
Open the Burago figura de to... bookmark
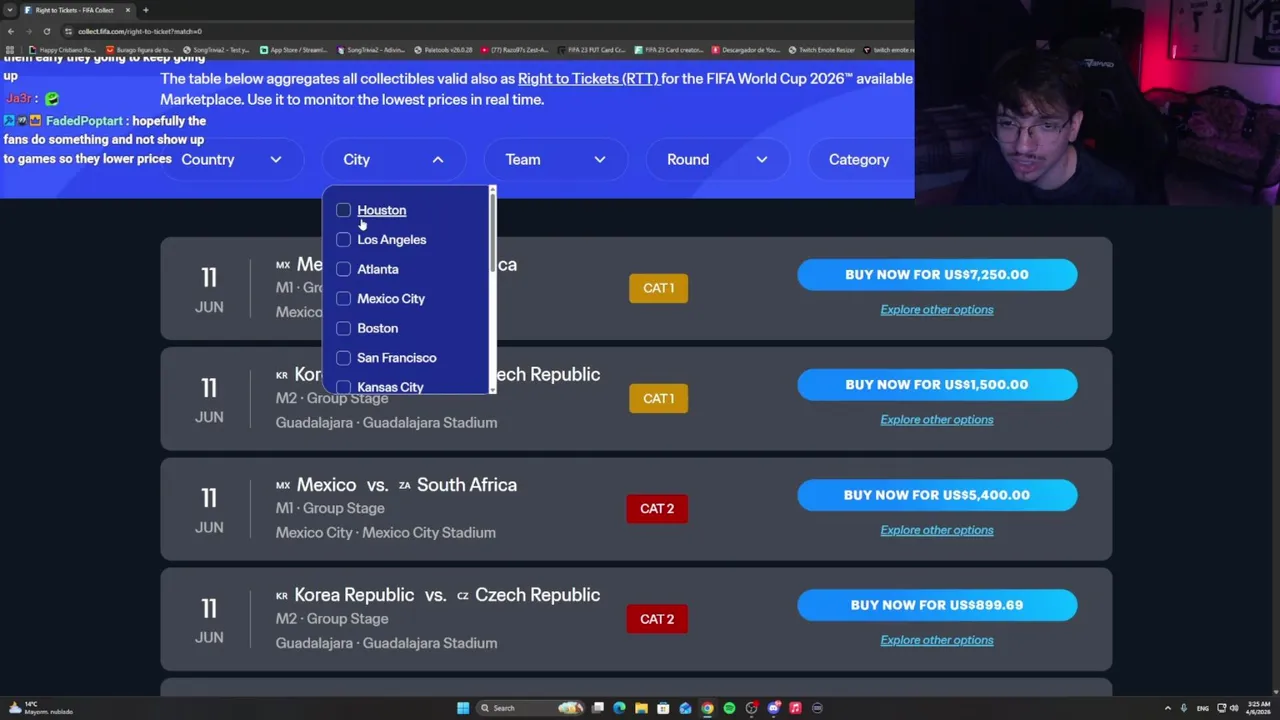click(139, 50)
